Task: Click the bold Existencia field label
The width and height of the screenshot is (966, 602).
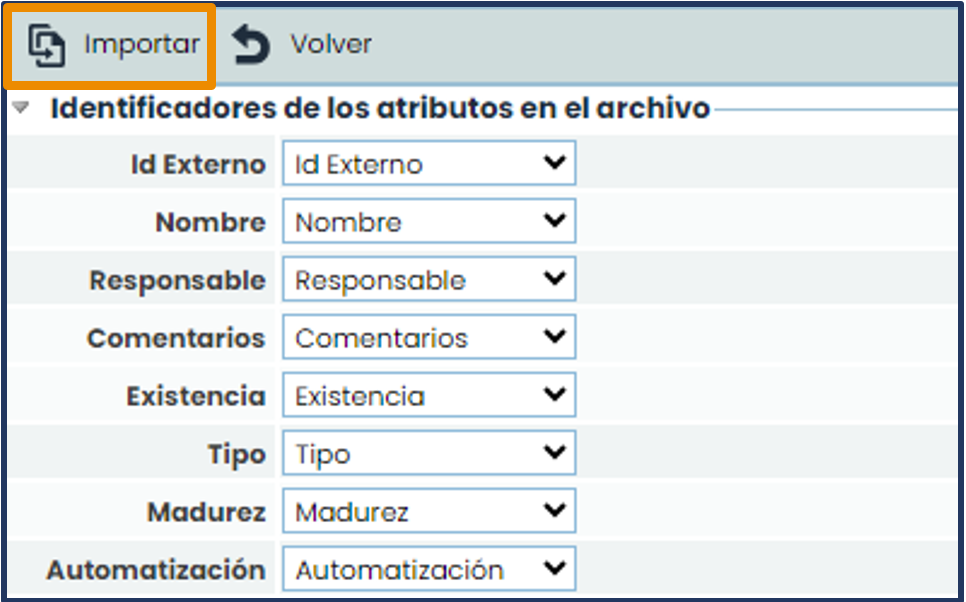Action: click(195, 397)
